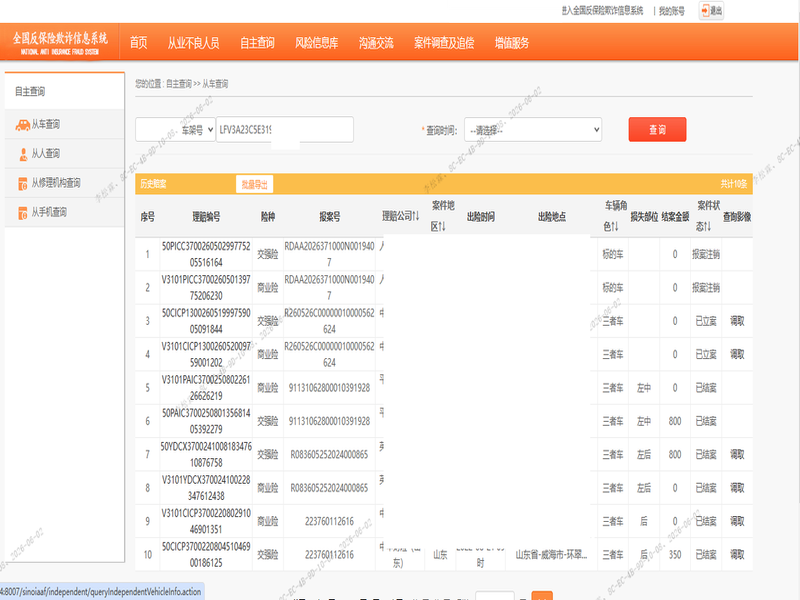This screenshot has width=800, height=600.
Task: Click 调取 in row 9
Action: [x=737, y=521]
